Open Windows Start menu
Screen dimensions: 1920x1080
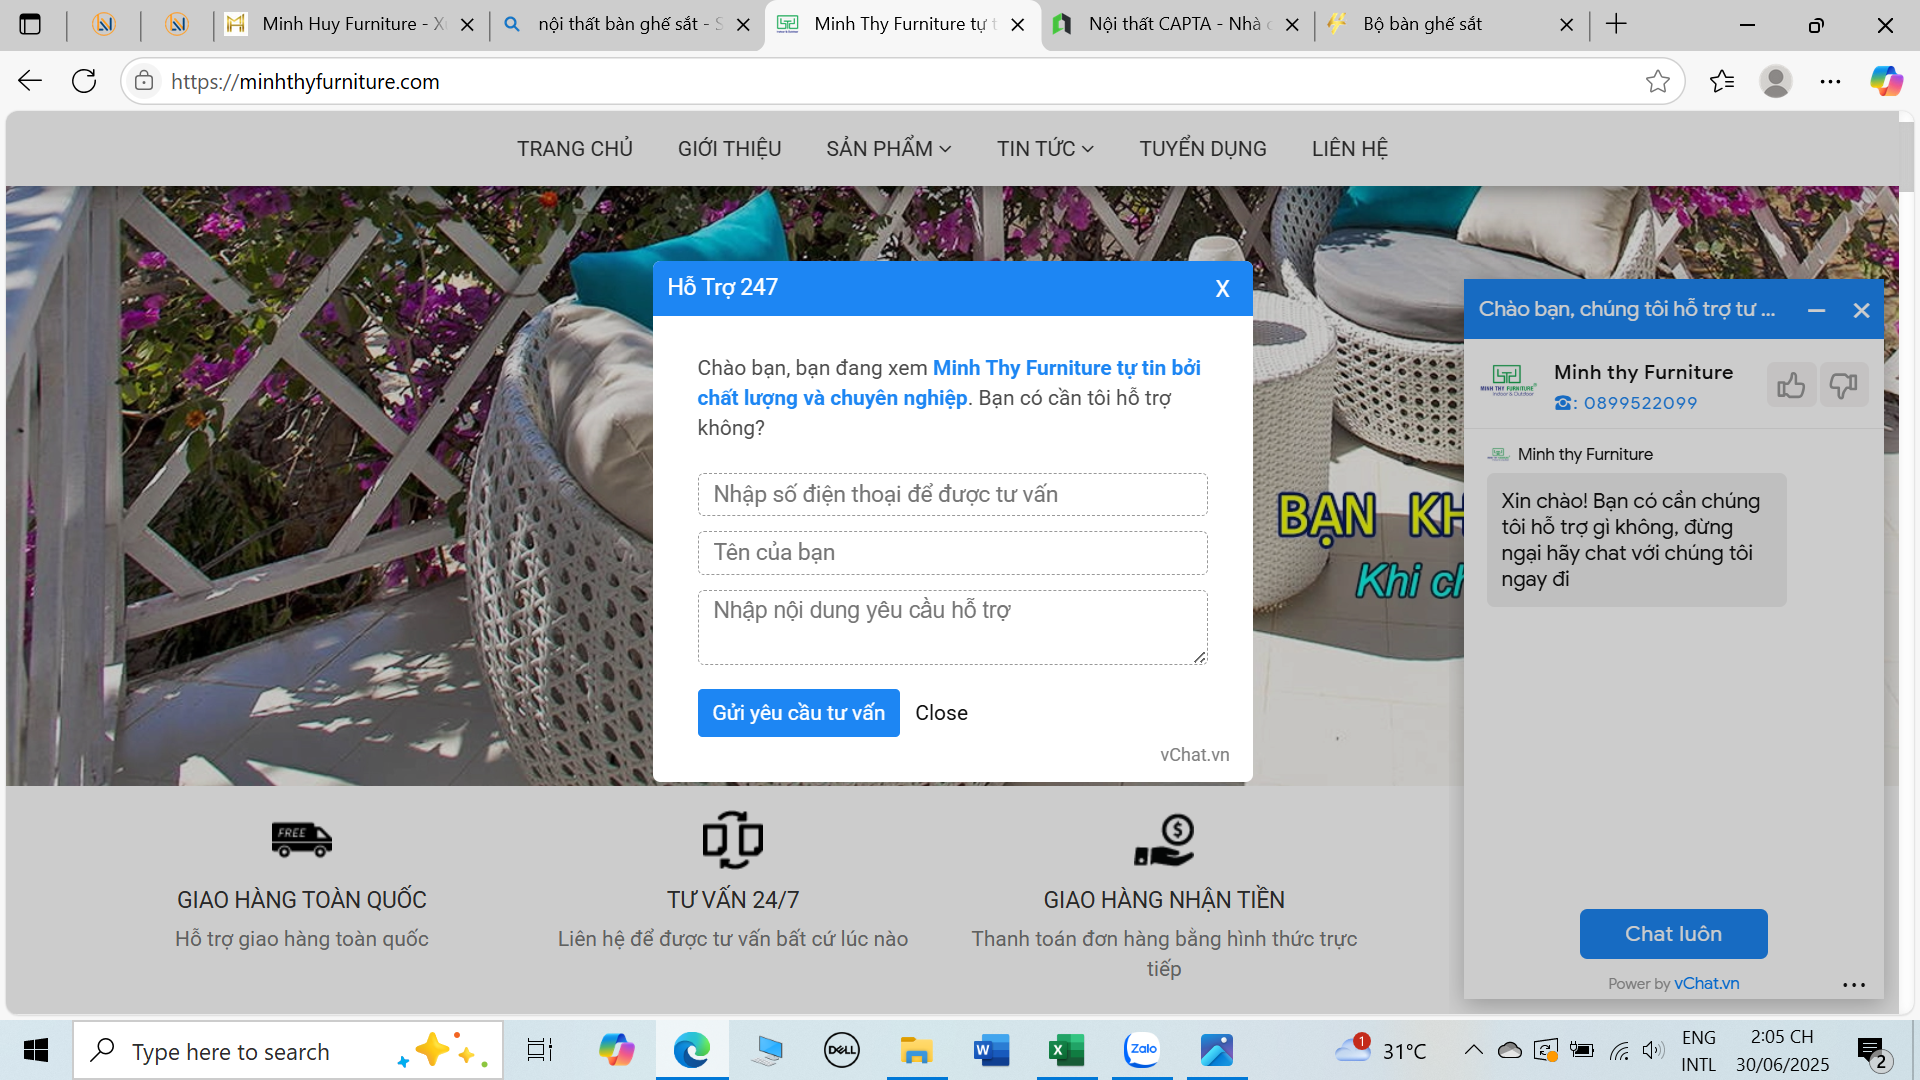coord(36,1050)
